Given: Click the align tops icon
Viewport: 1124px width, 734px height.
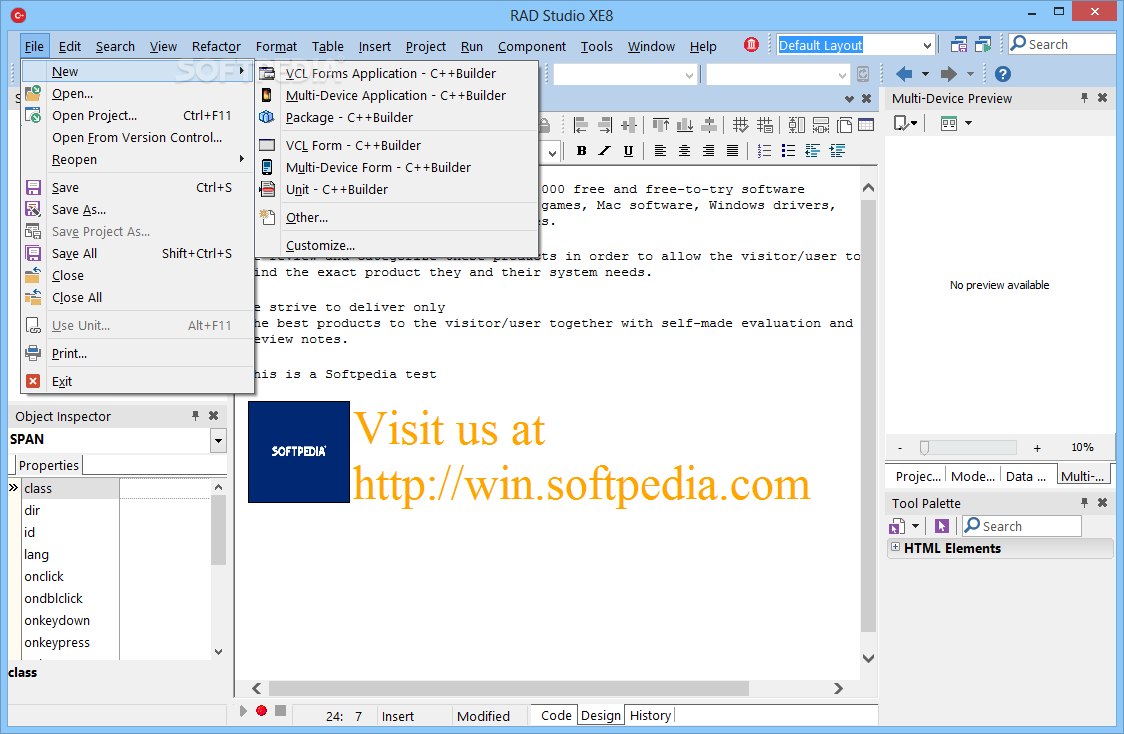Looking at the screenshot, I should pyautogui.click(x=661, y=125).
